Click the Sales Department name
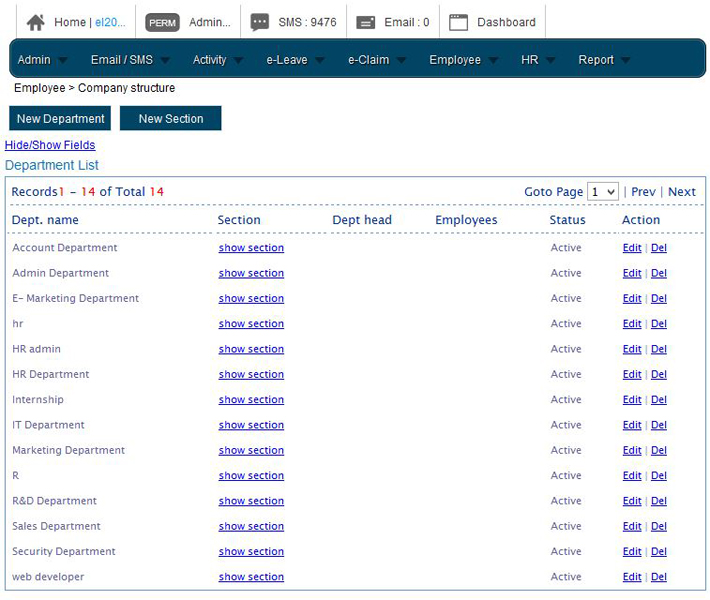Screen dimensions: 710x600 tap(56, 526)
